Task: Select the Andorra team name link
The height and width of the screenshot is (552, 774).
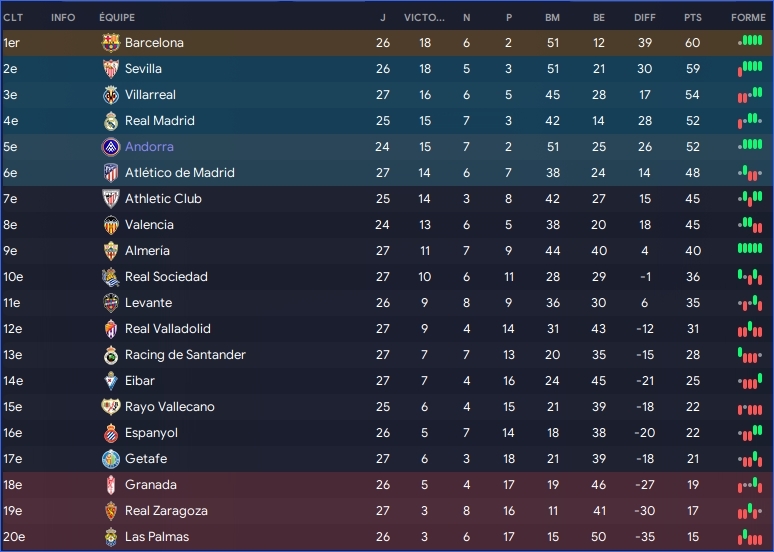Action: [150, 147]
